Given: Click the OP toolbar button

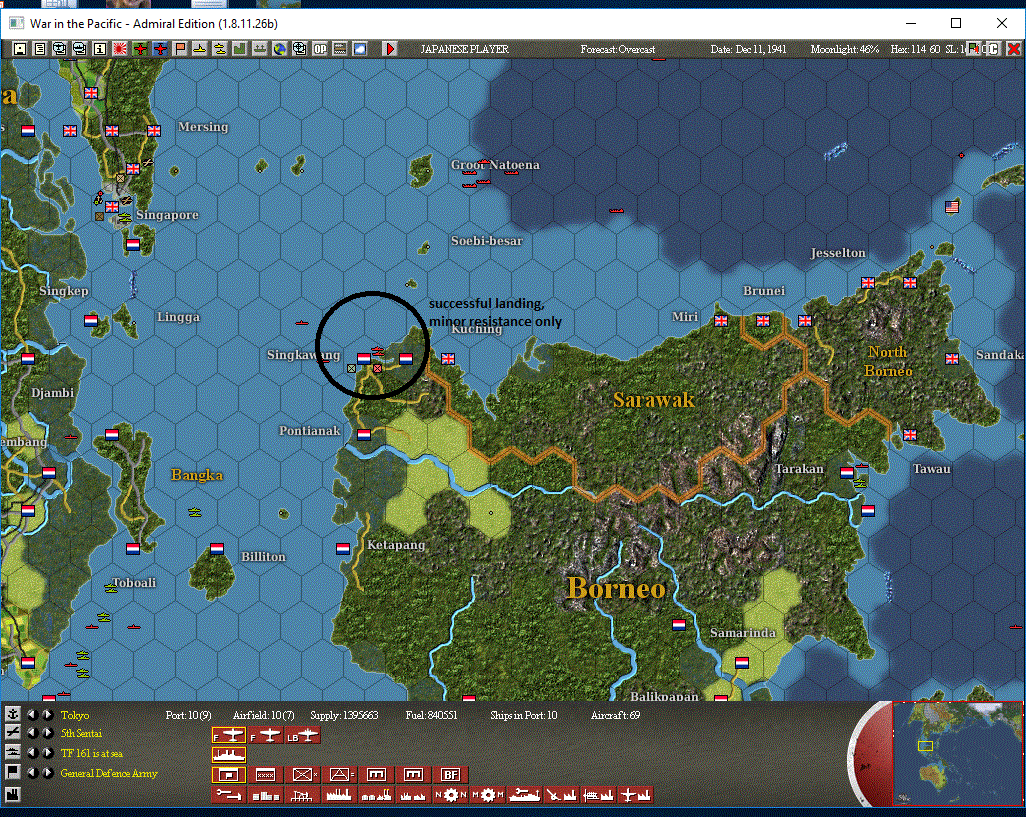Looking at the screenshot, I should tap(319, 48).
